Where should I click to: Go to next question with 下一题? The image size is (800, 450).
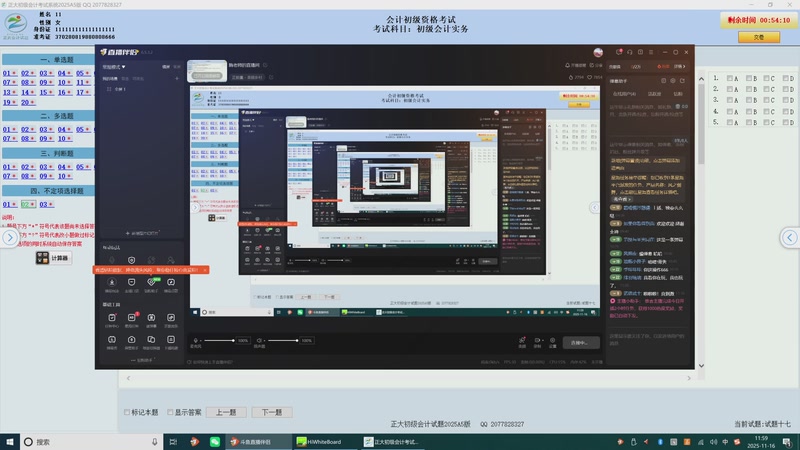271,412
